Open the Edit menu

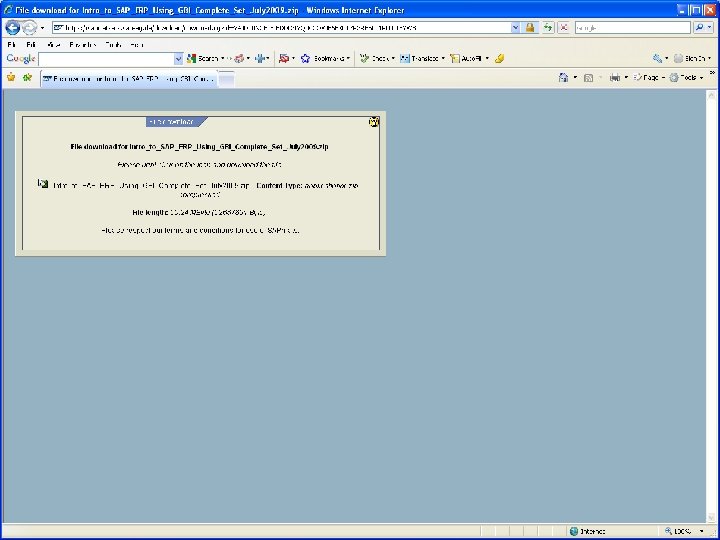pyautogui.click(x=31, y=45)
